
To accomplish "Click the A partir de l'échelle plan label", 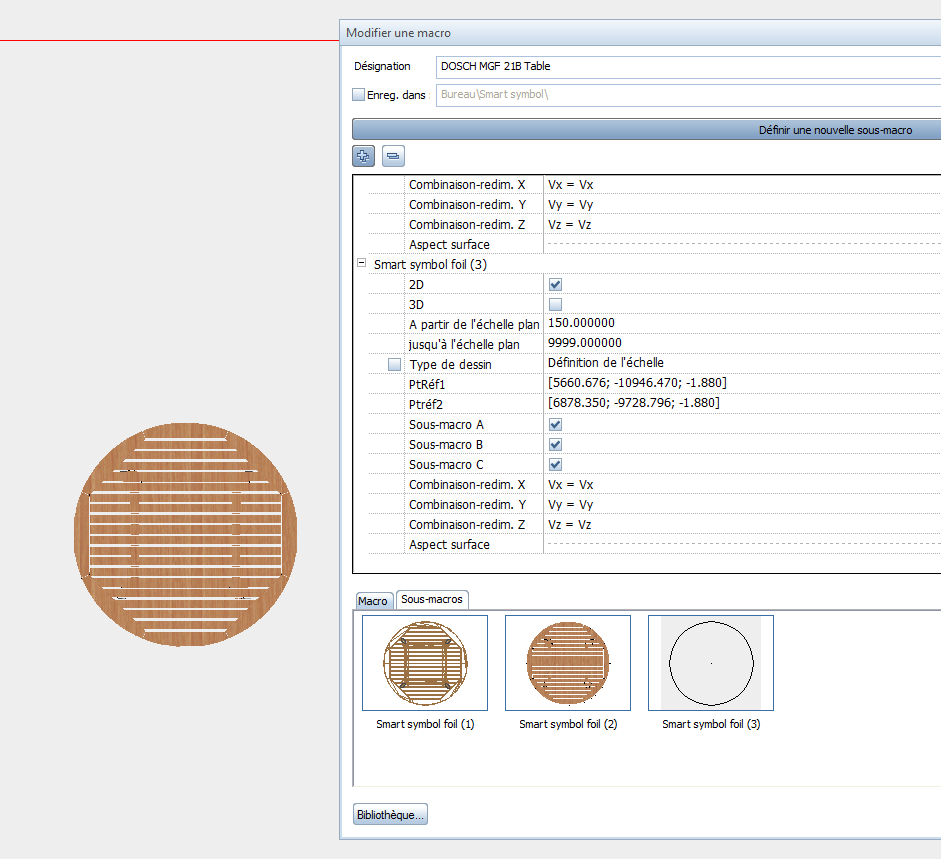I will coord(474,325).
